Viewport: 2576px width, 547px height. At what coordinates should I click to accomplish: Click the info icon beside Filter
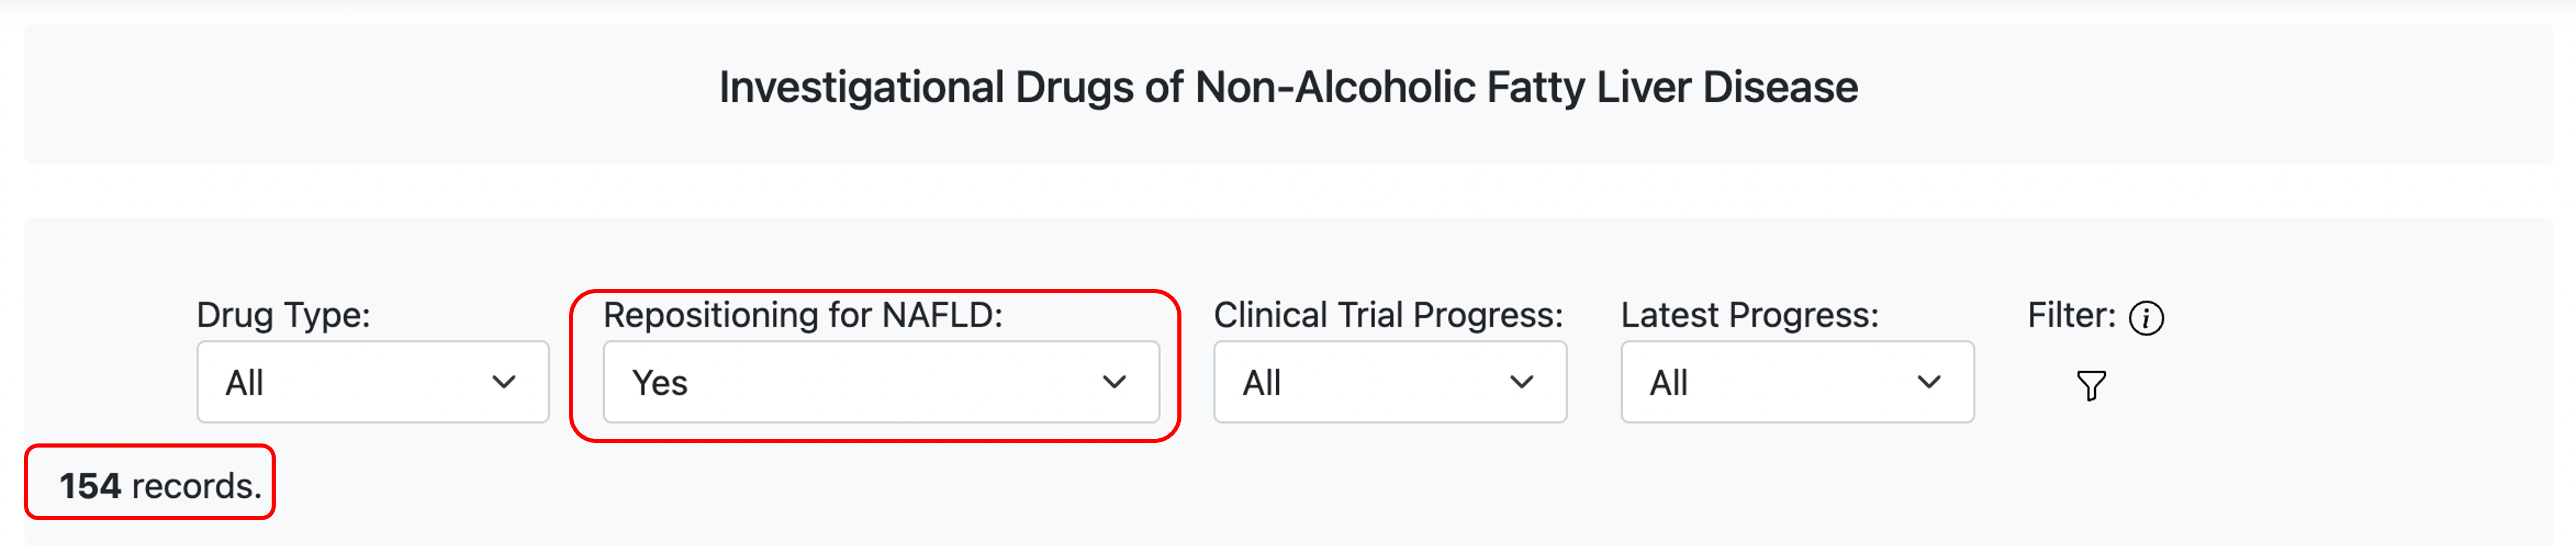coord(2146,318)
